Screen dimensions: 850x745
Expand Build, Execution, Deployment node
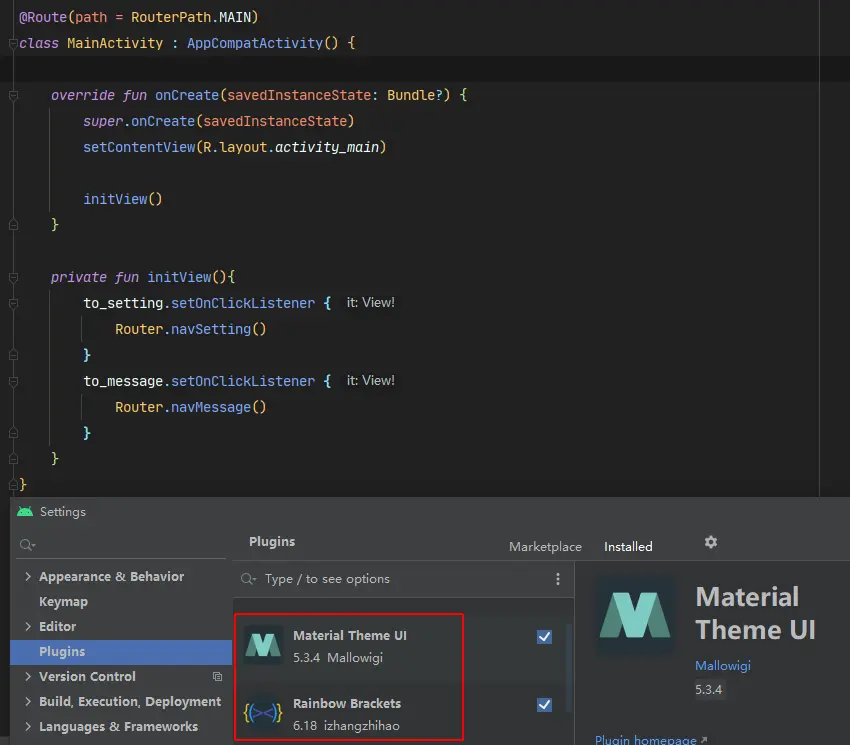(x=28, y=701)
